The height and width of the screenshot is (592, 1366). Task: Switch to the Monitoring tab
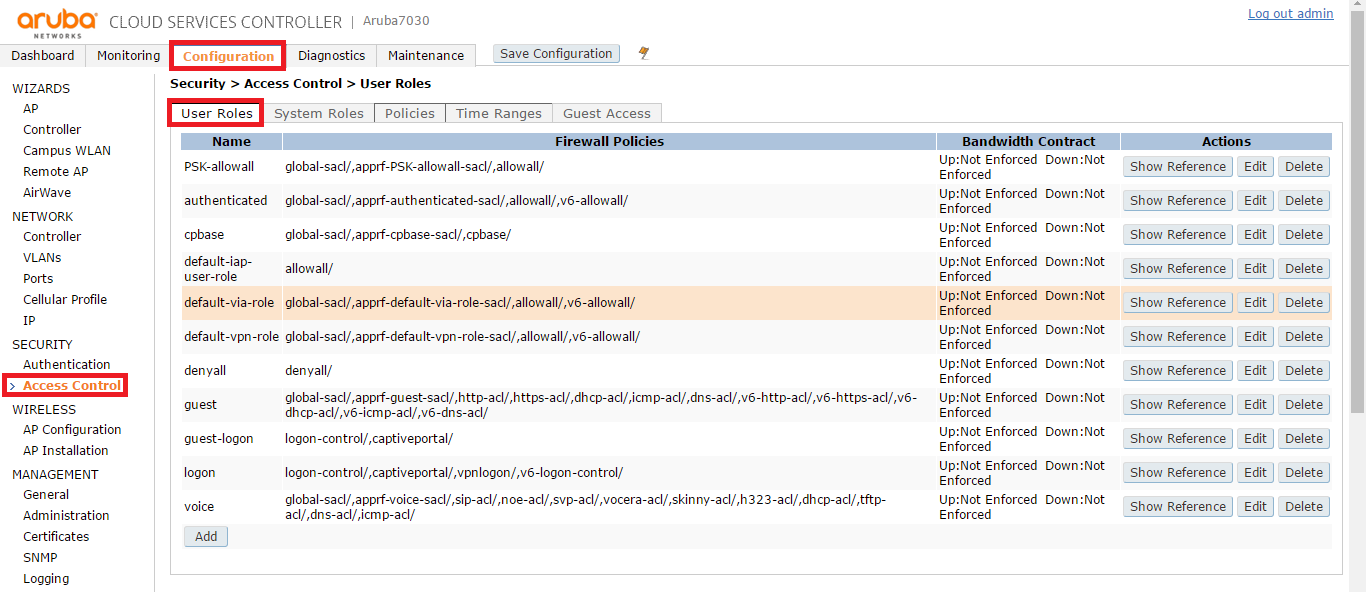click(128, 55)
